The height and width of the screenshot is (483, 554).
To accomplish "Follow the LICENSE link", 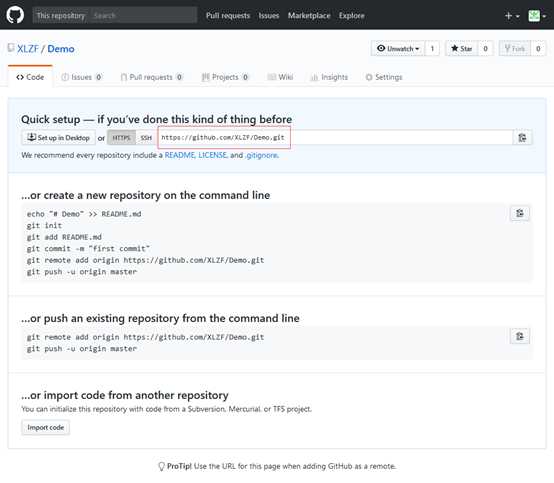I will (212, 155).
